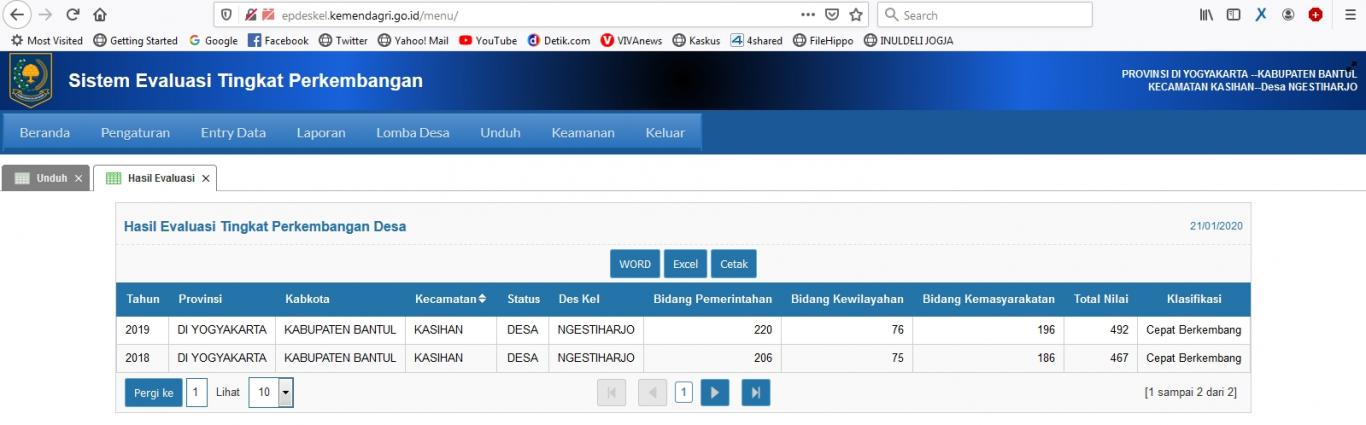Open the Laporan menu
1366x425 pixels.
pos(321,132)
